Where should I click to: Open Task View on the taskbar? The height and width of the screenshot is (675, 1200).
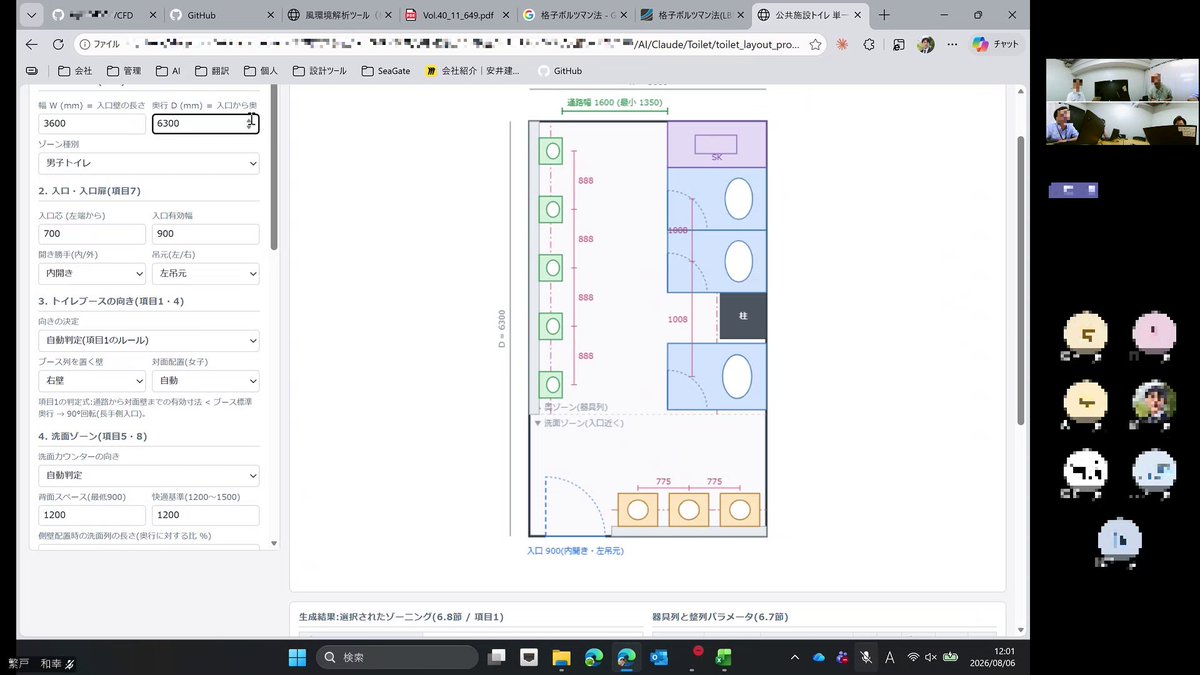(497, 657)
